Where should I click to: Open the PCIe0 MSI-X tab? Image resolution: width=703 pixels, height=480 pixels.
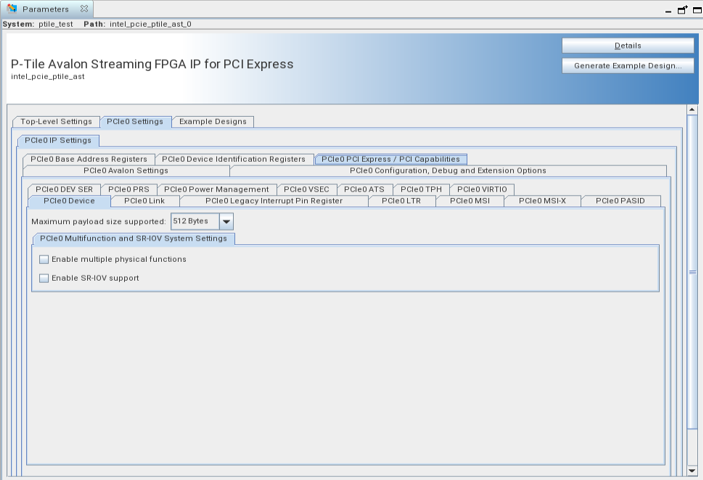pos(542,201)
